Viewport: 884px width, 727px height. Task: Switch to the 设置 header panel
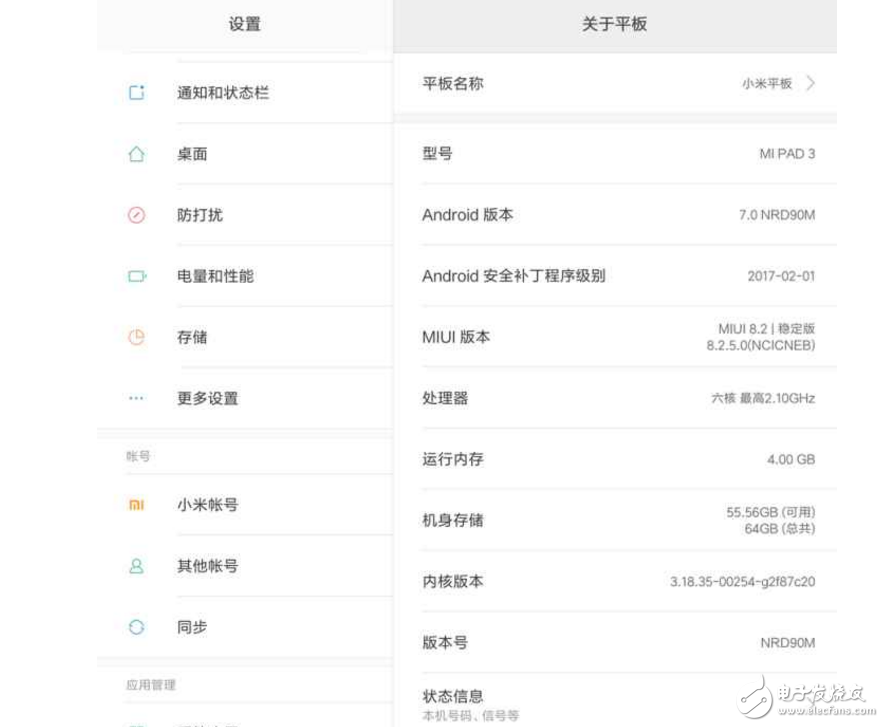(x=245, y=23)
